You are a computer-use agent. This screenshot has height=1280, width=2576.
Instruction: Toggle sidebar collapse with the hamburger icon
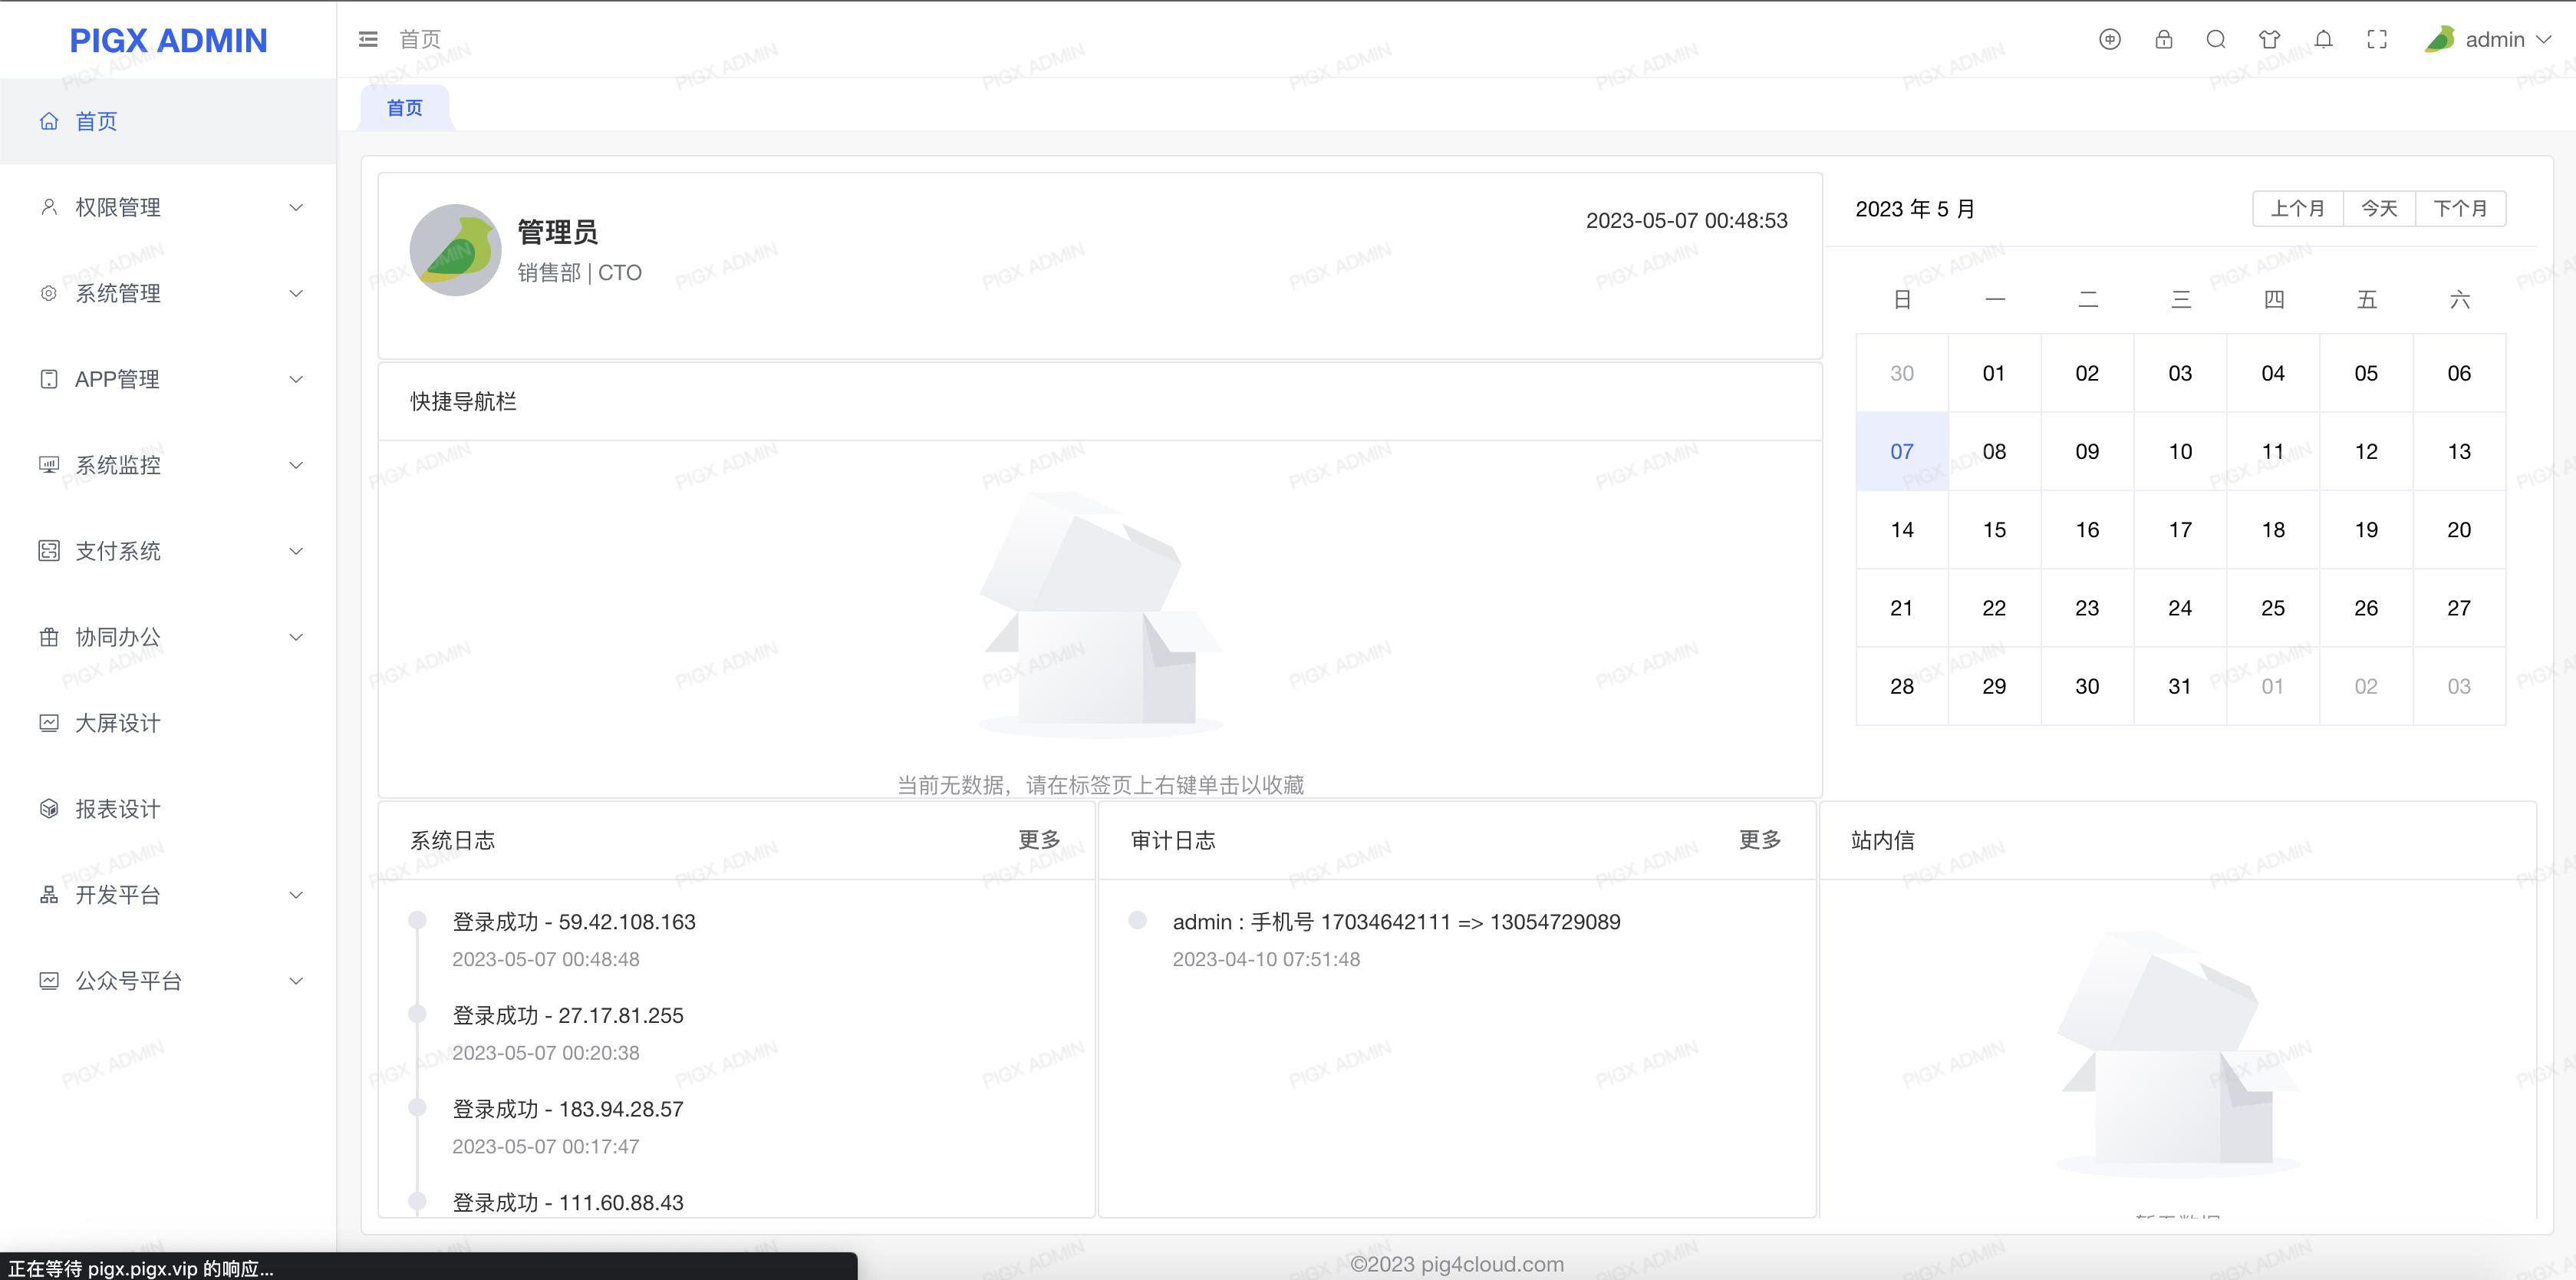point(367,39)
